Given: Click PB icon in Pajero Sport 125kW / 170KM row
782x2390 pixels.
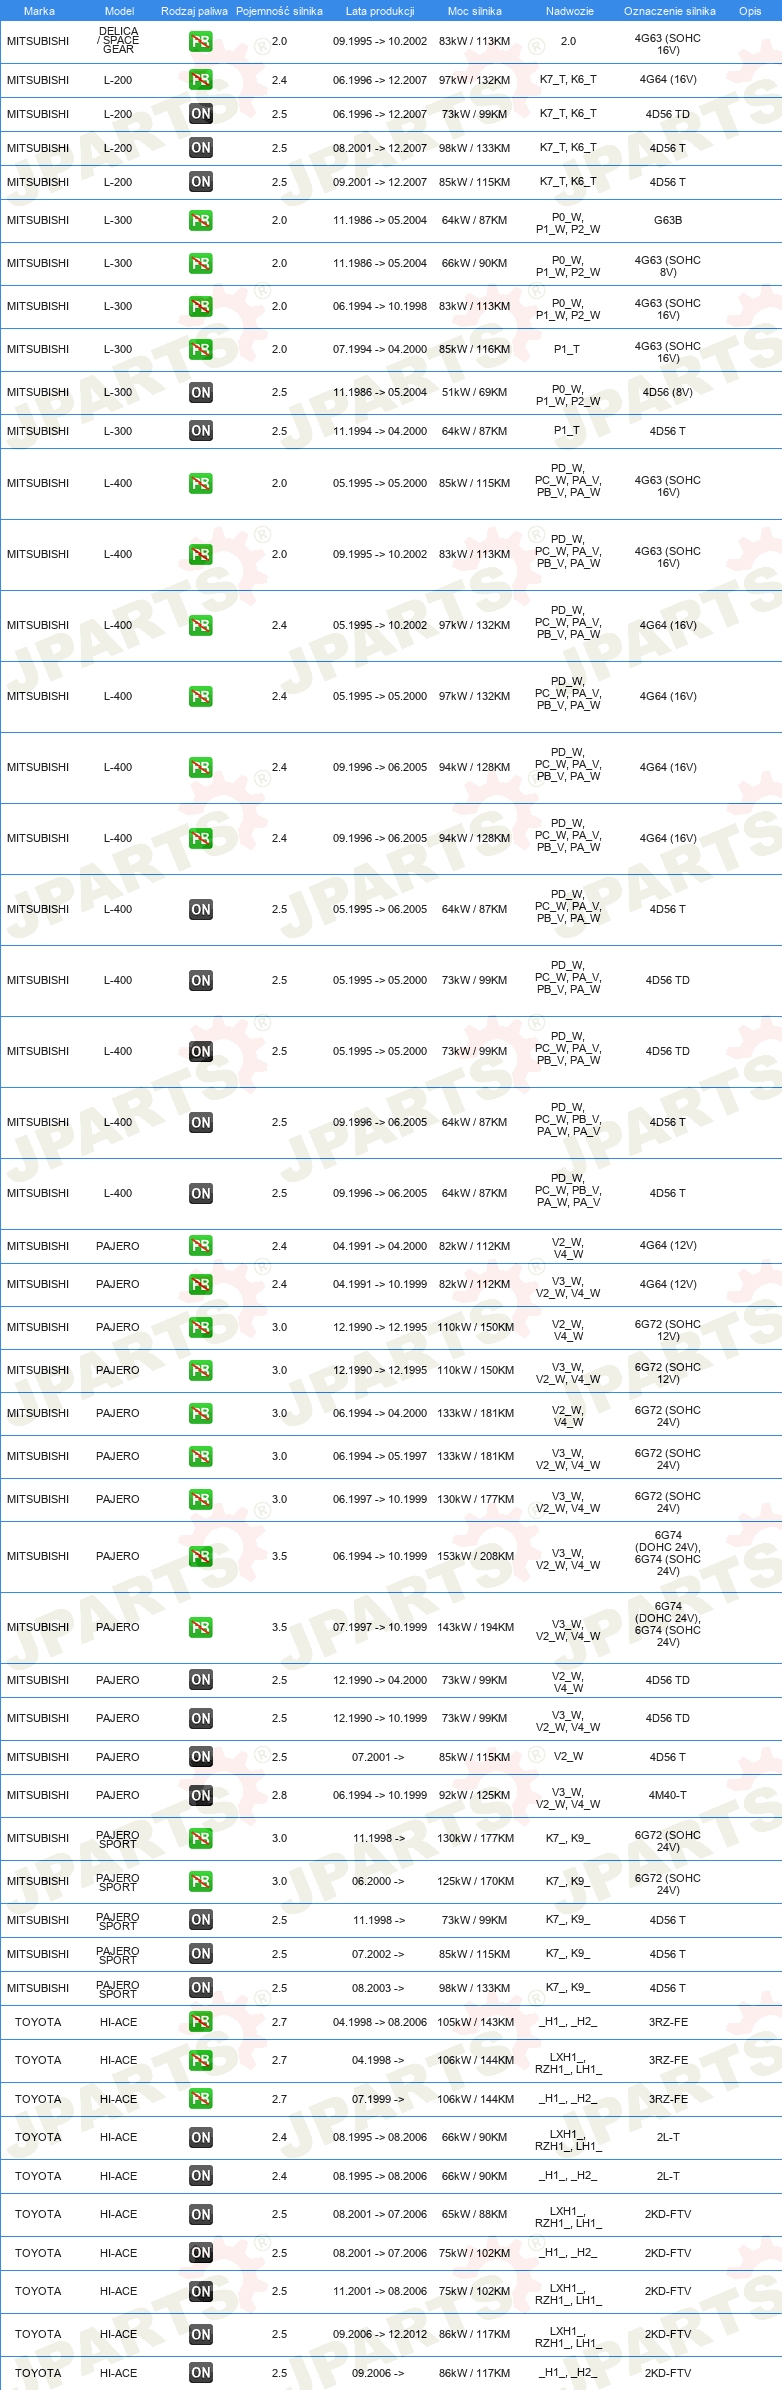Looking at the screenshot, I should [201, 1882].
